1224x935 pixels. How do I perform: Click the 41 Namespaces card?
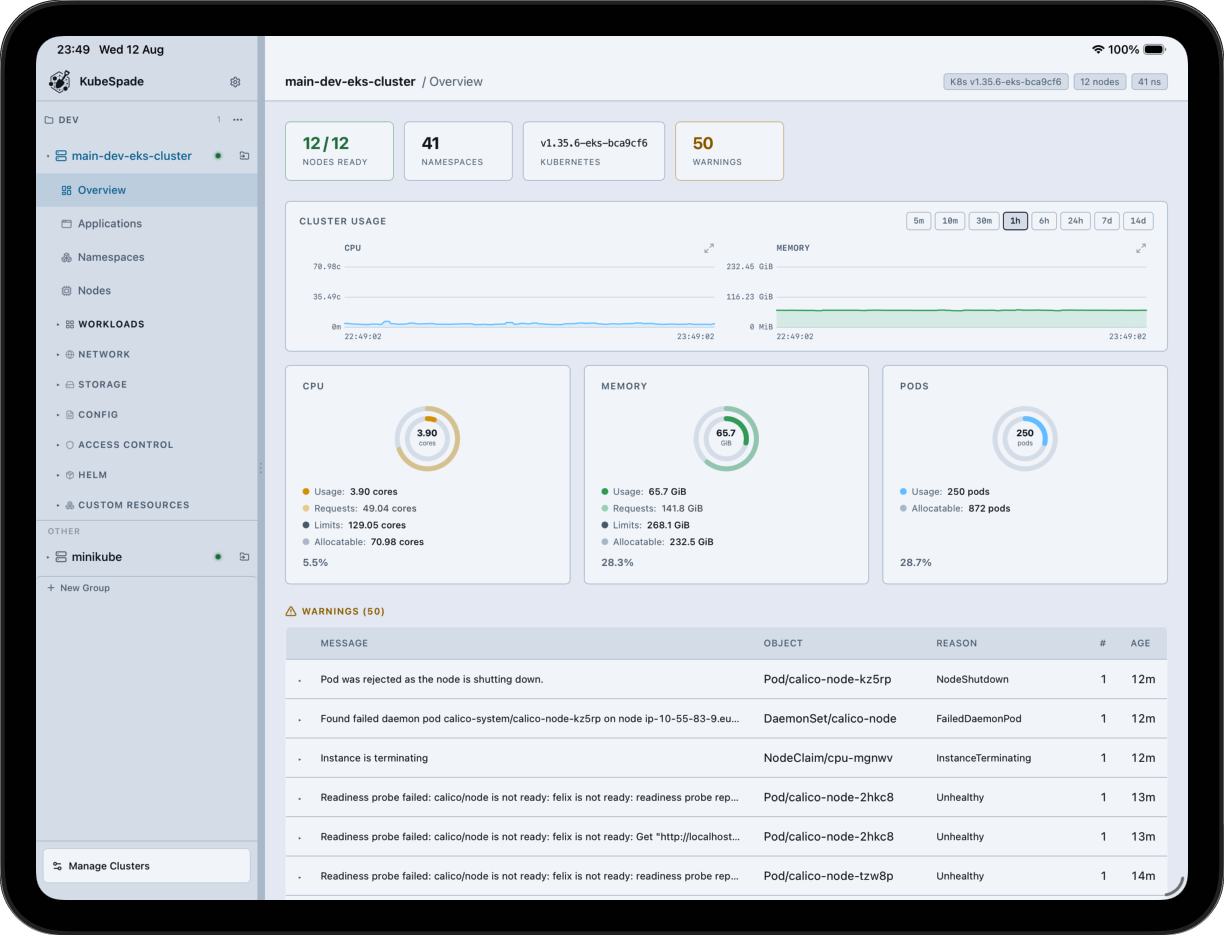458,151
